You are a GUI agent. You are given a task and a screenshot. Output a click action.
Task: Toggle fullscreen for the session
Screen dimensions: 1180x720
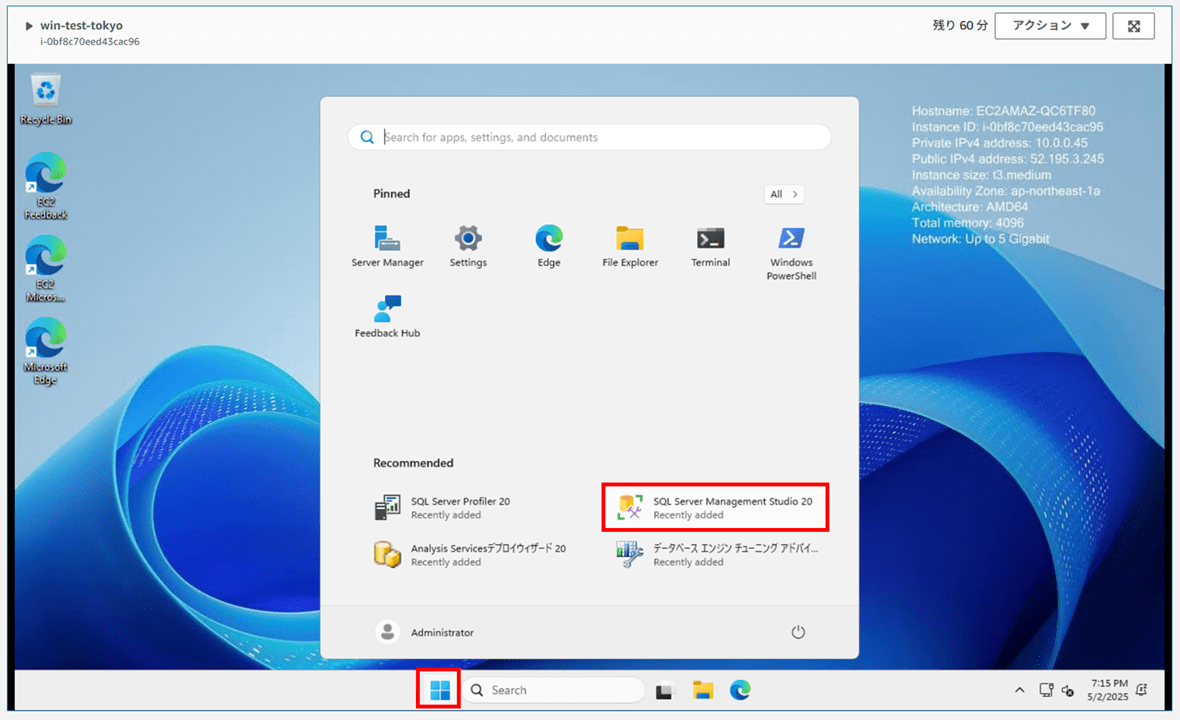[1133, 26]
